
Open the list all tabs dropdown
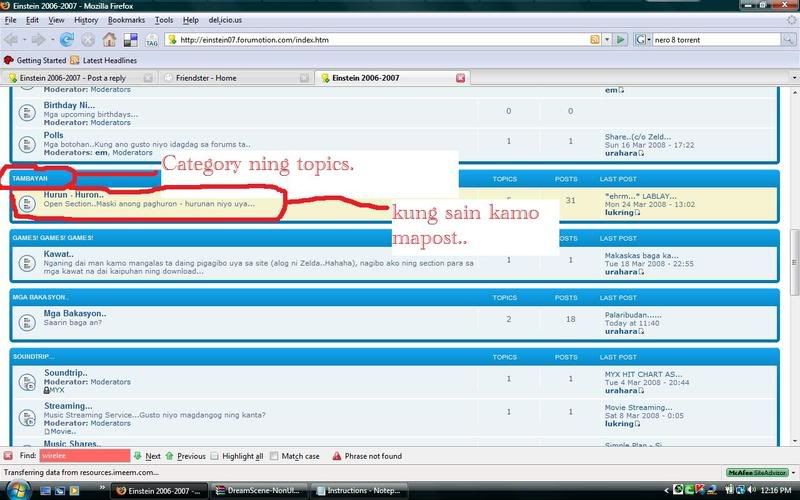point(794,78)
